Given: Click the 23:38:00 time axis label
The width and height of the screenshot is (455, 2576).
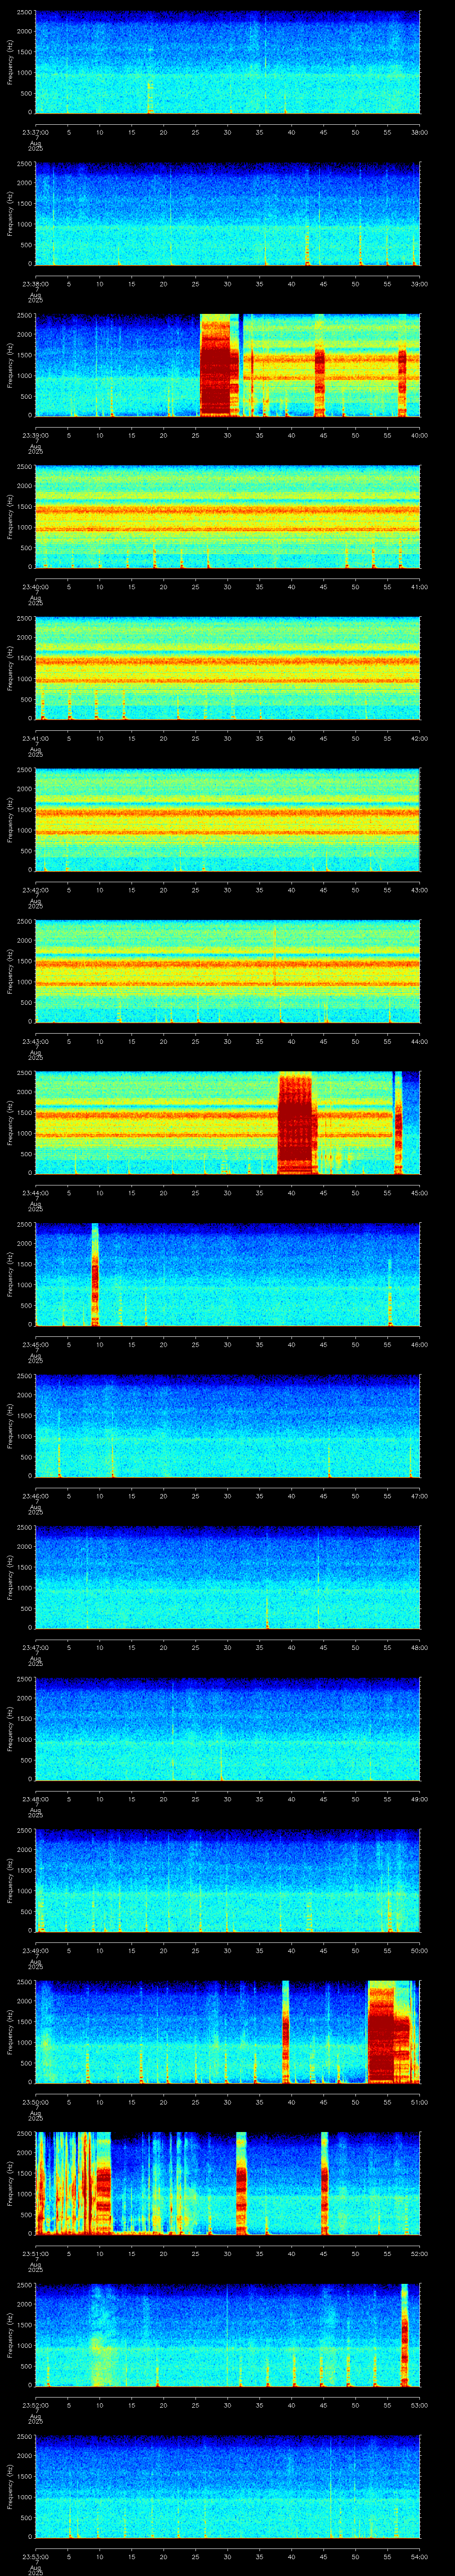Looking at the screenshot, I should pyautogui.click(x=35, y=284).
